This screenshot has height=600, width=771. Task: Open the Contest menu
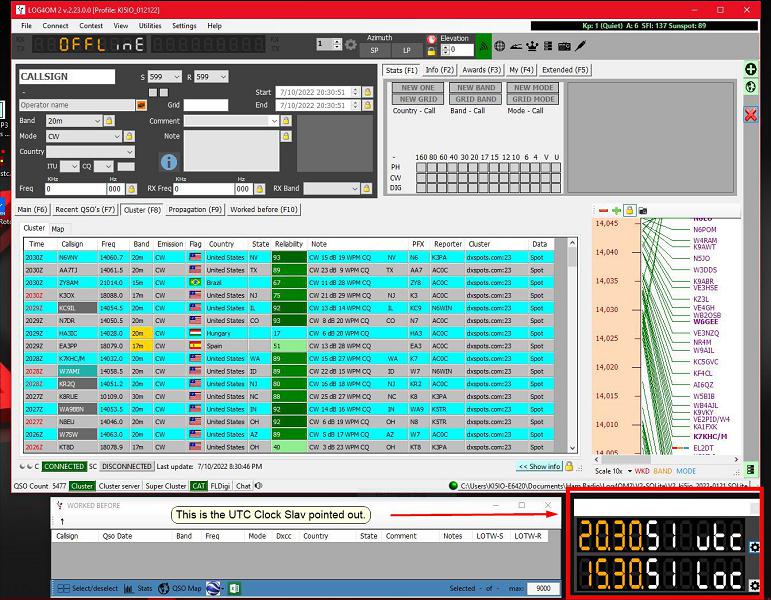91,26
